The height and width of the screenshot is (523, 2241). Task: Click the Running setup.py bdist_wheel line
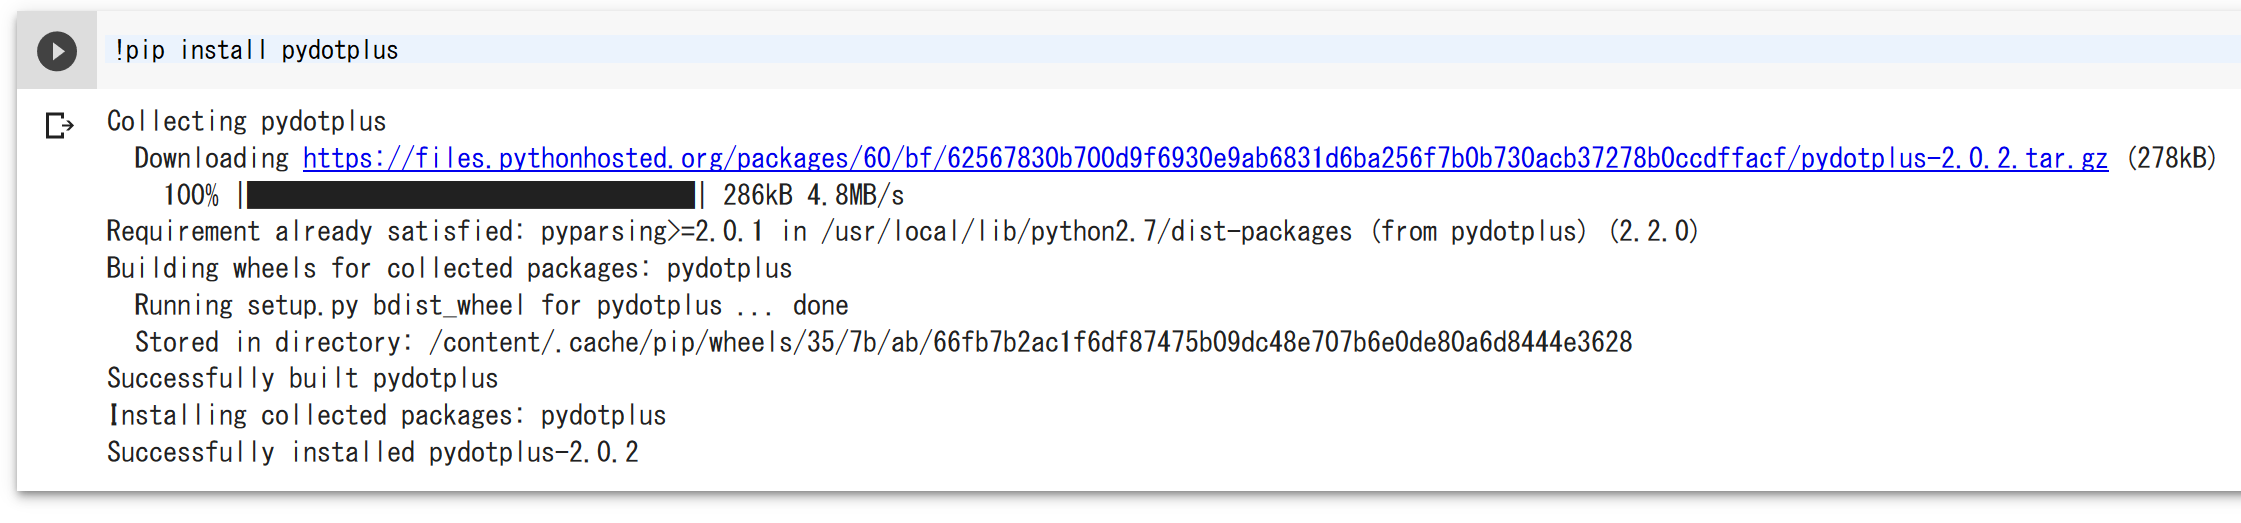(x=491, y=305)
